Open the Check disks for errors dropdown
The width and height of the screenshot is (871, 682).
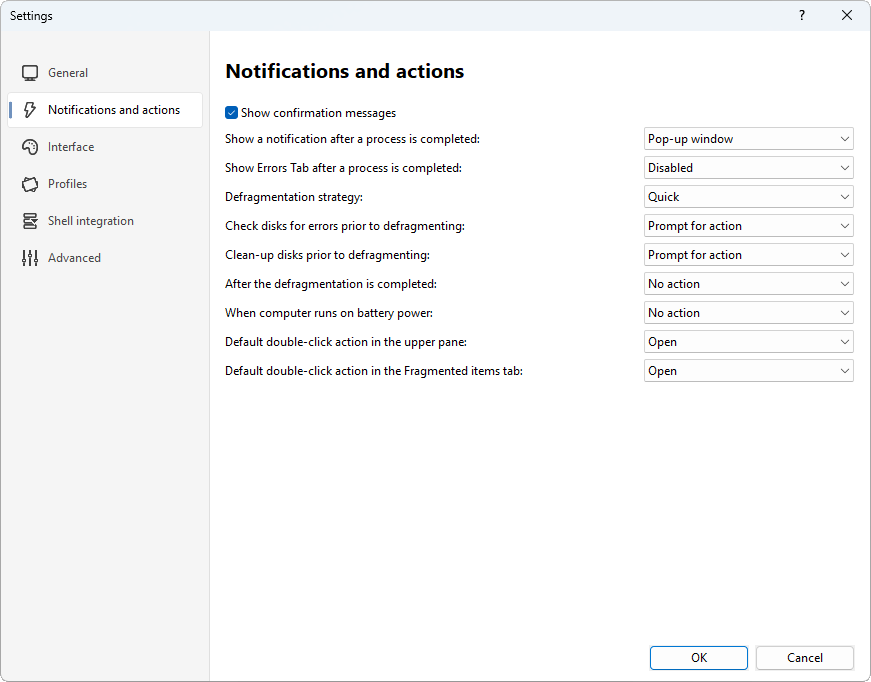tap(748, 226)
